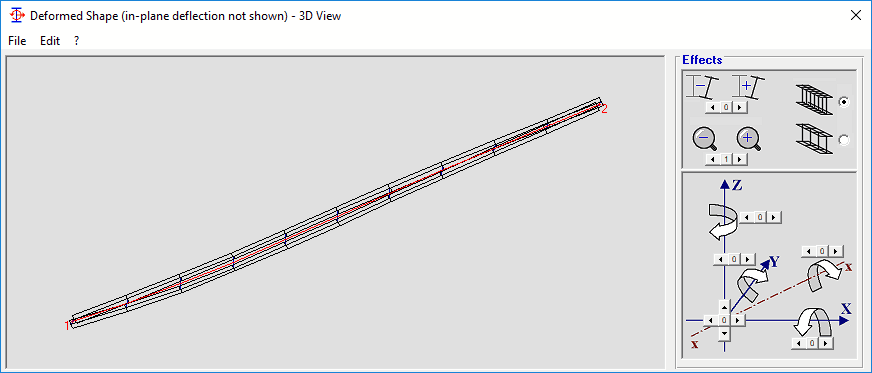Pan view down using origin pad arrow
Screen dimensions: 872x373
[724, 334]
